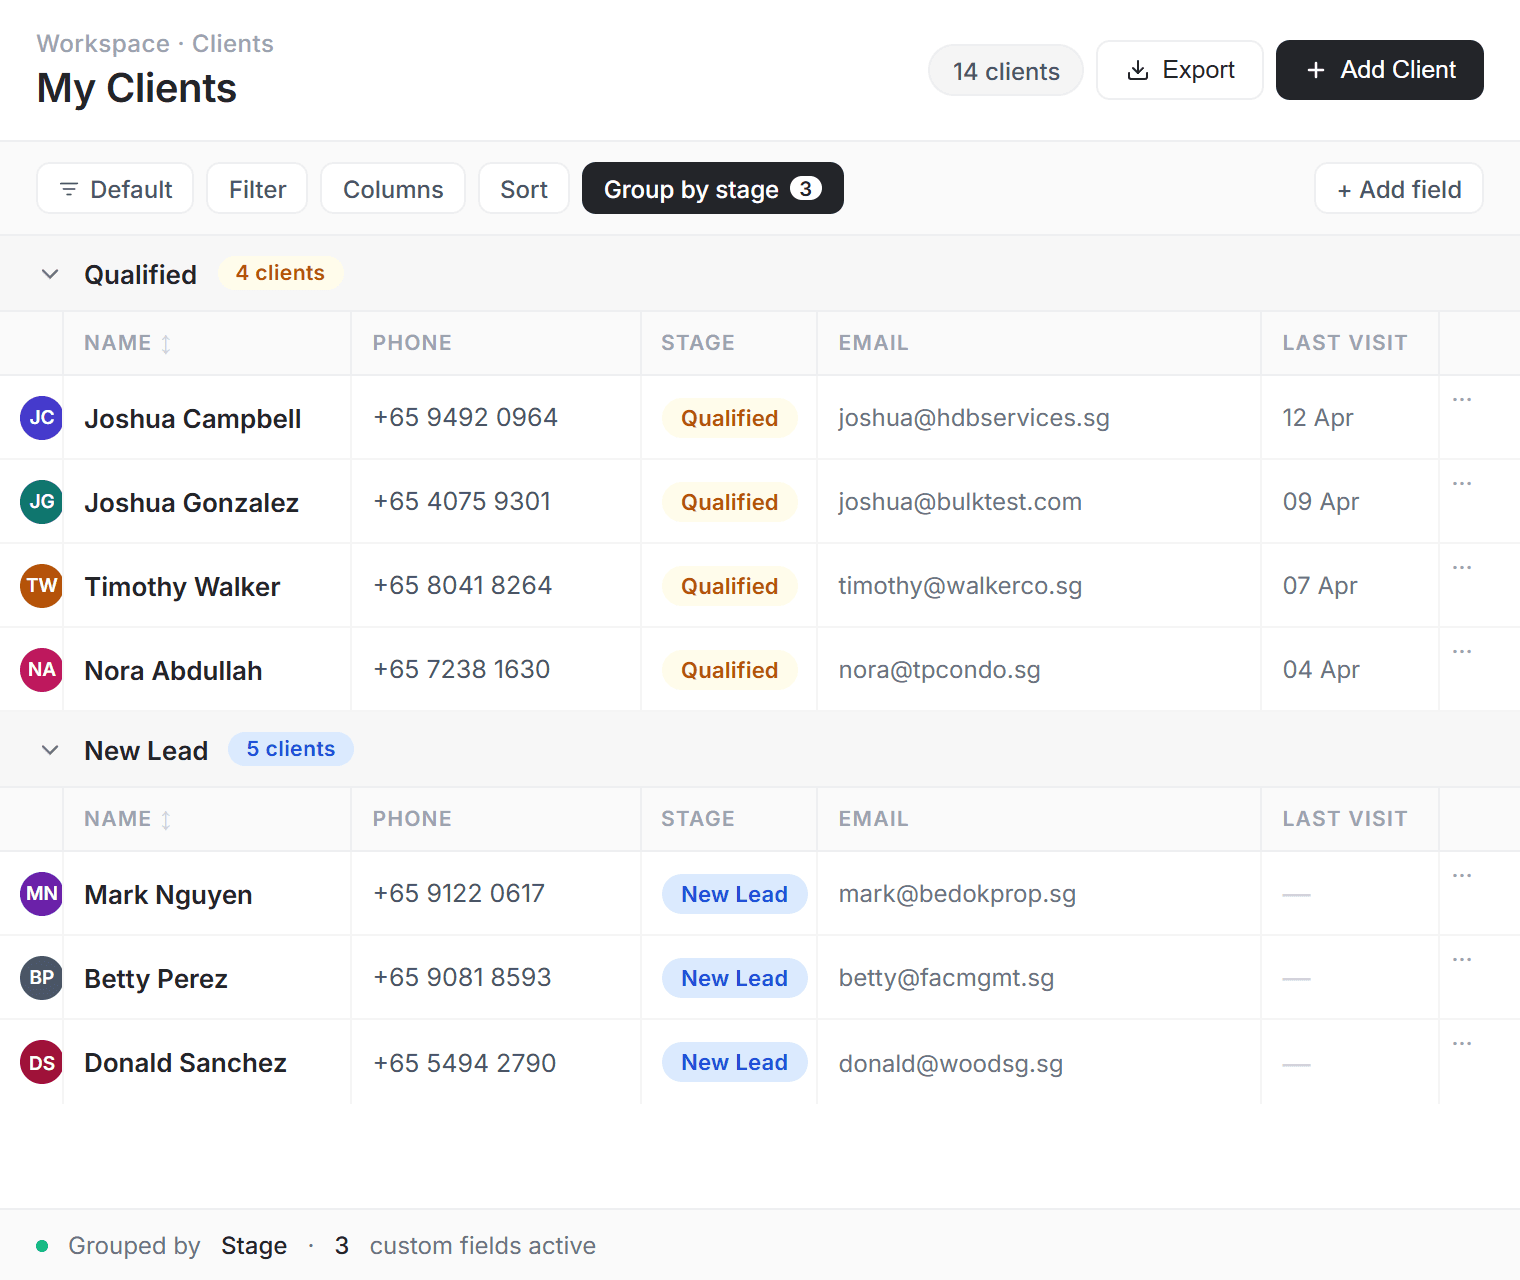Open Mark Nguyen's MN avatar
Viewport: 1520px width, 1280px height.
pyautogui.click(x=41, y=893)
